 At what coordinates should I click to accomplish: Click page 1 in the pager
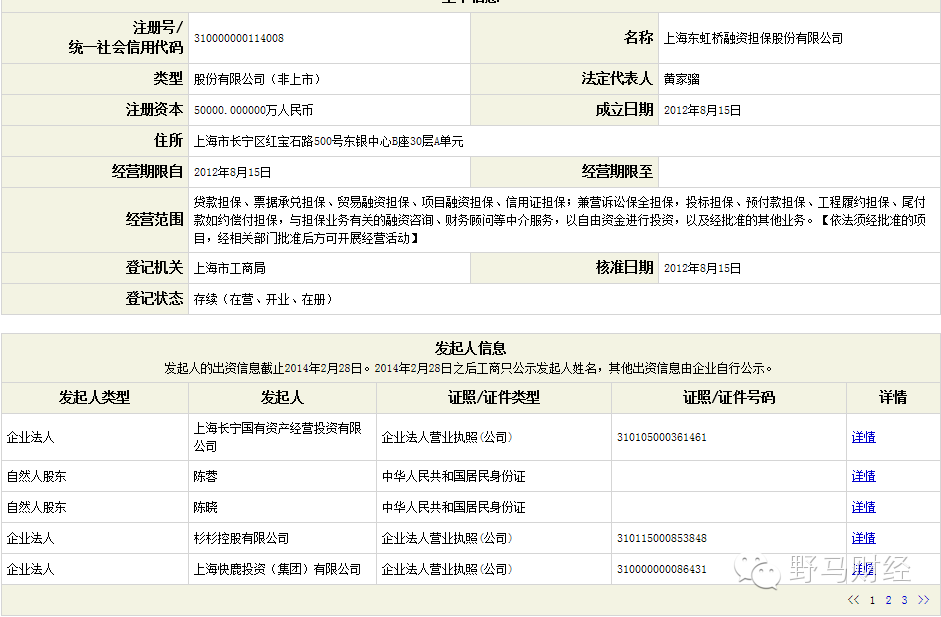pos(872,600)
